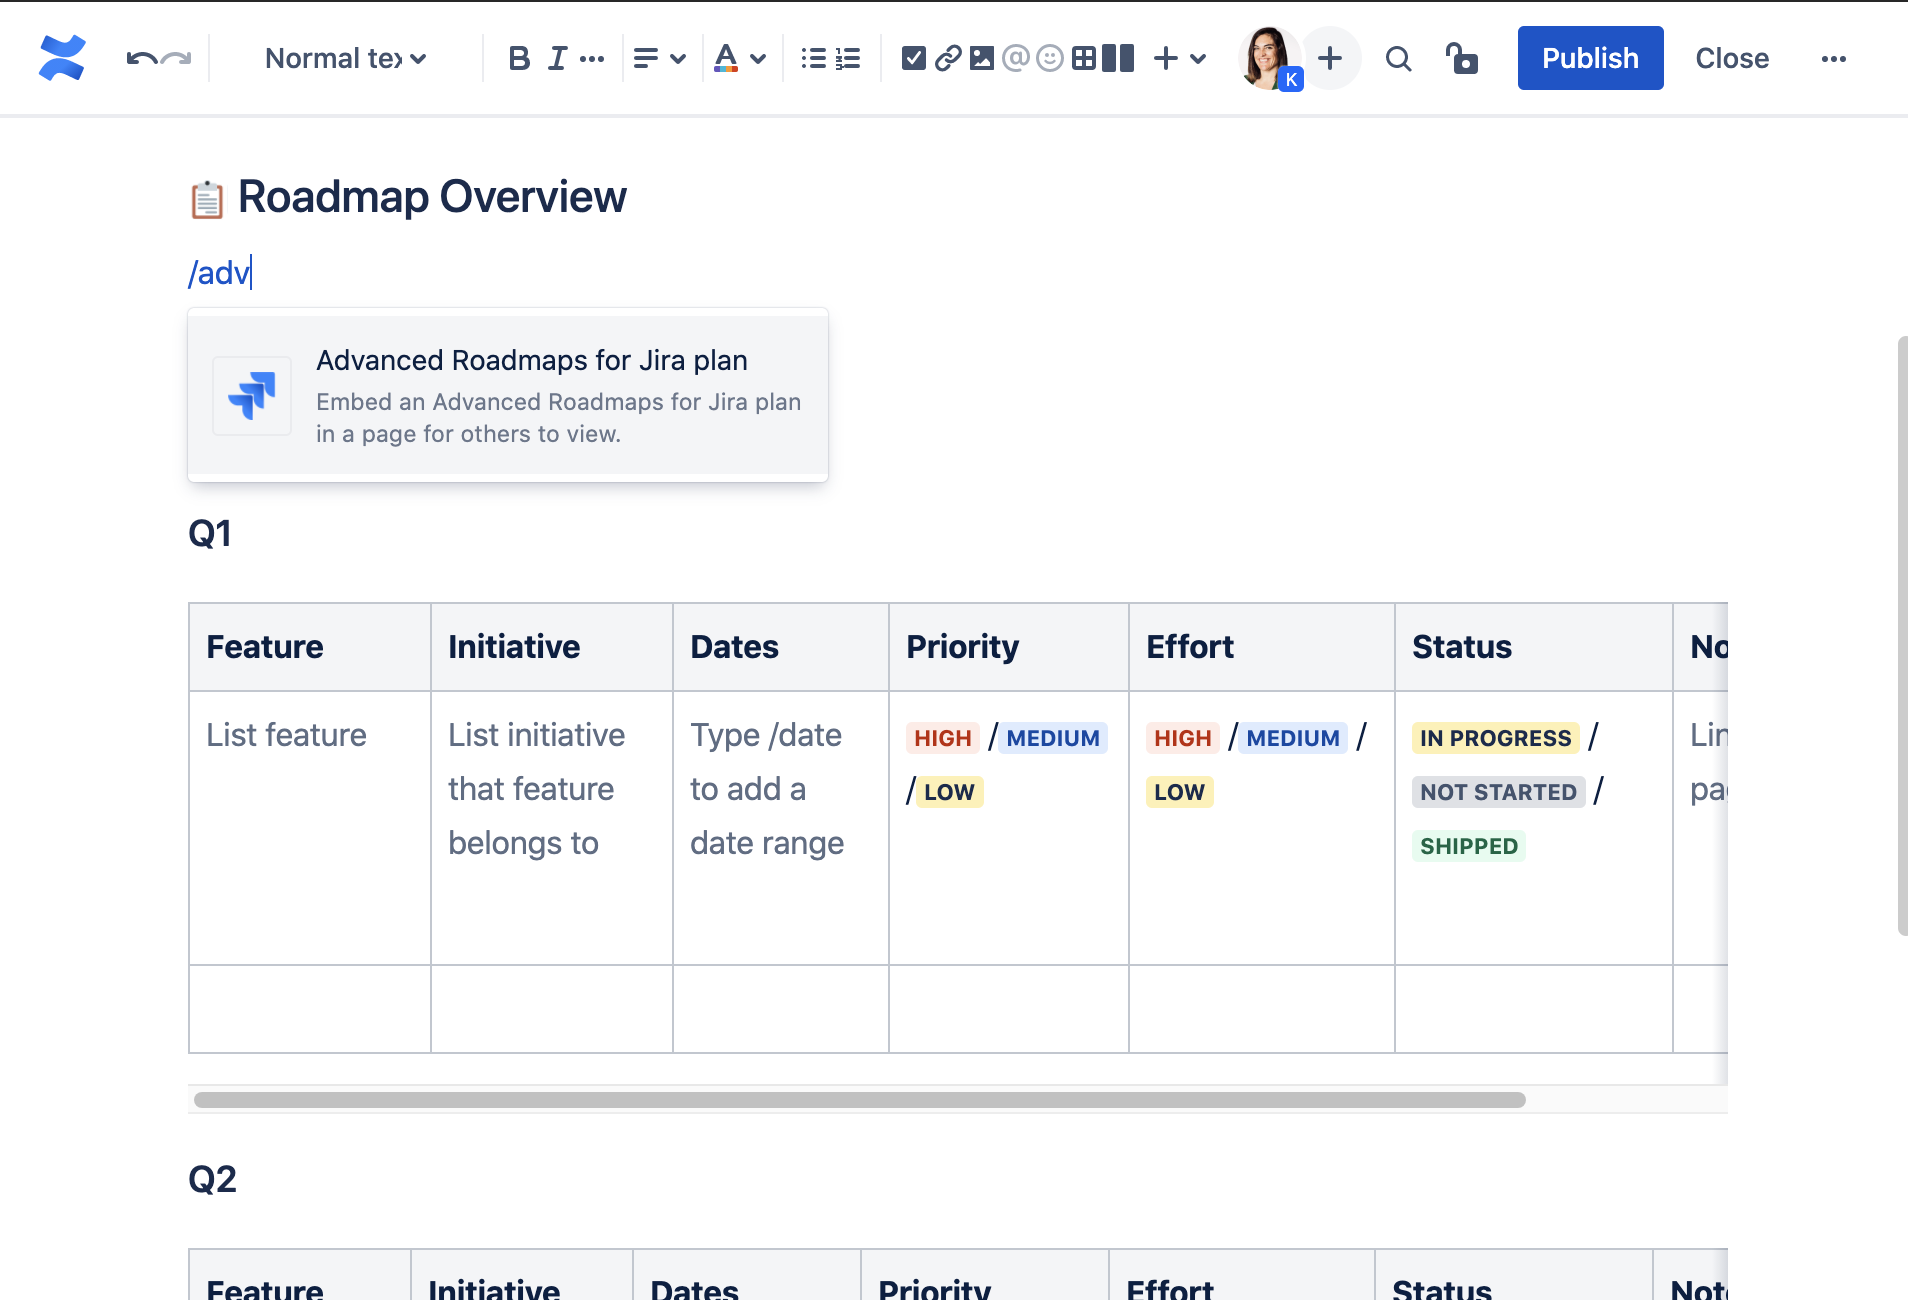Redo the last edit
Viewport: 1908px width, 1300px height.
point(176,58)
